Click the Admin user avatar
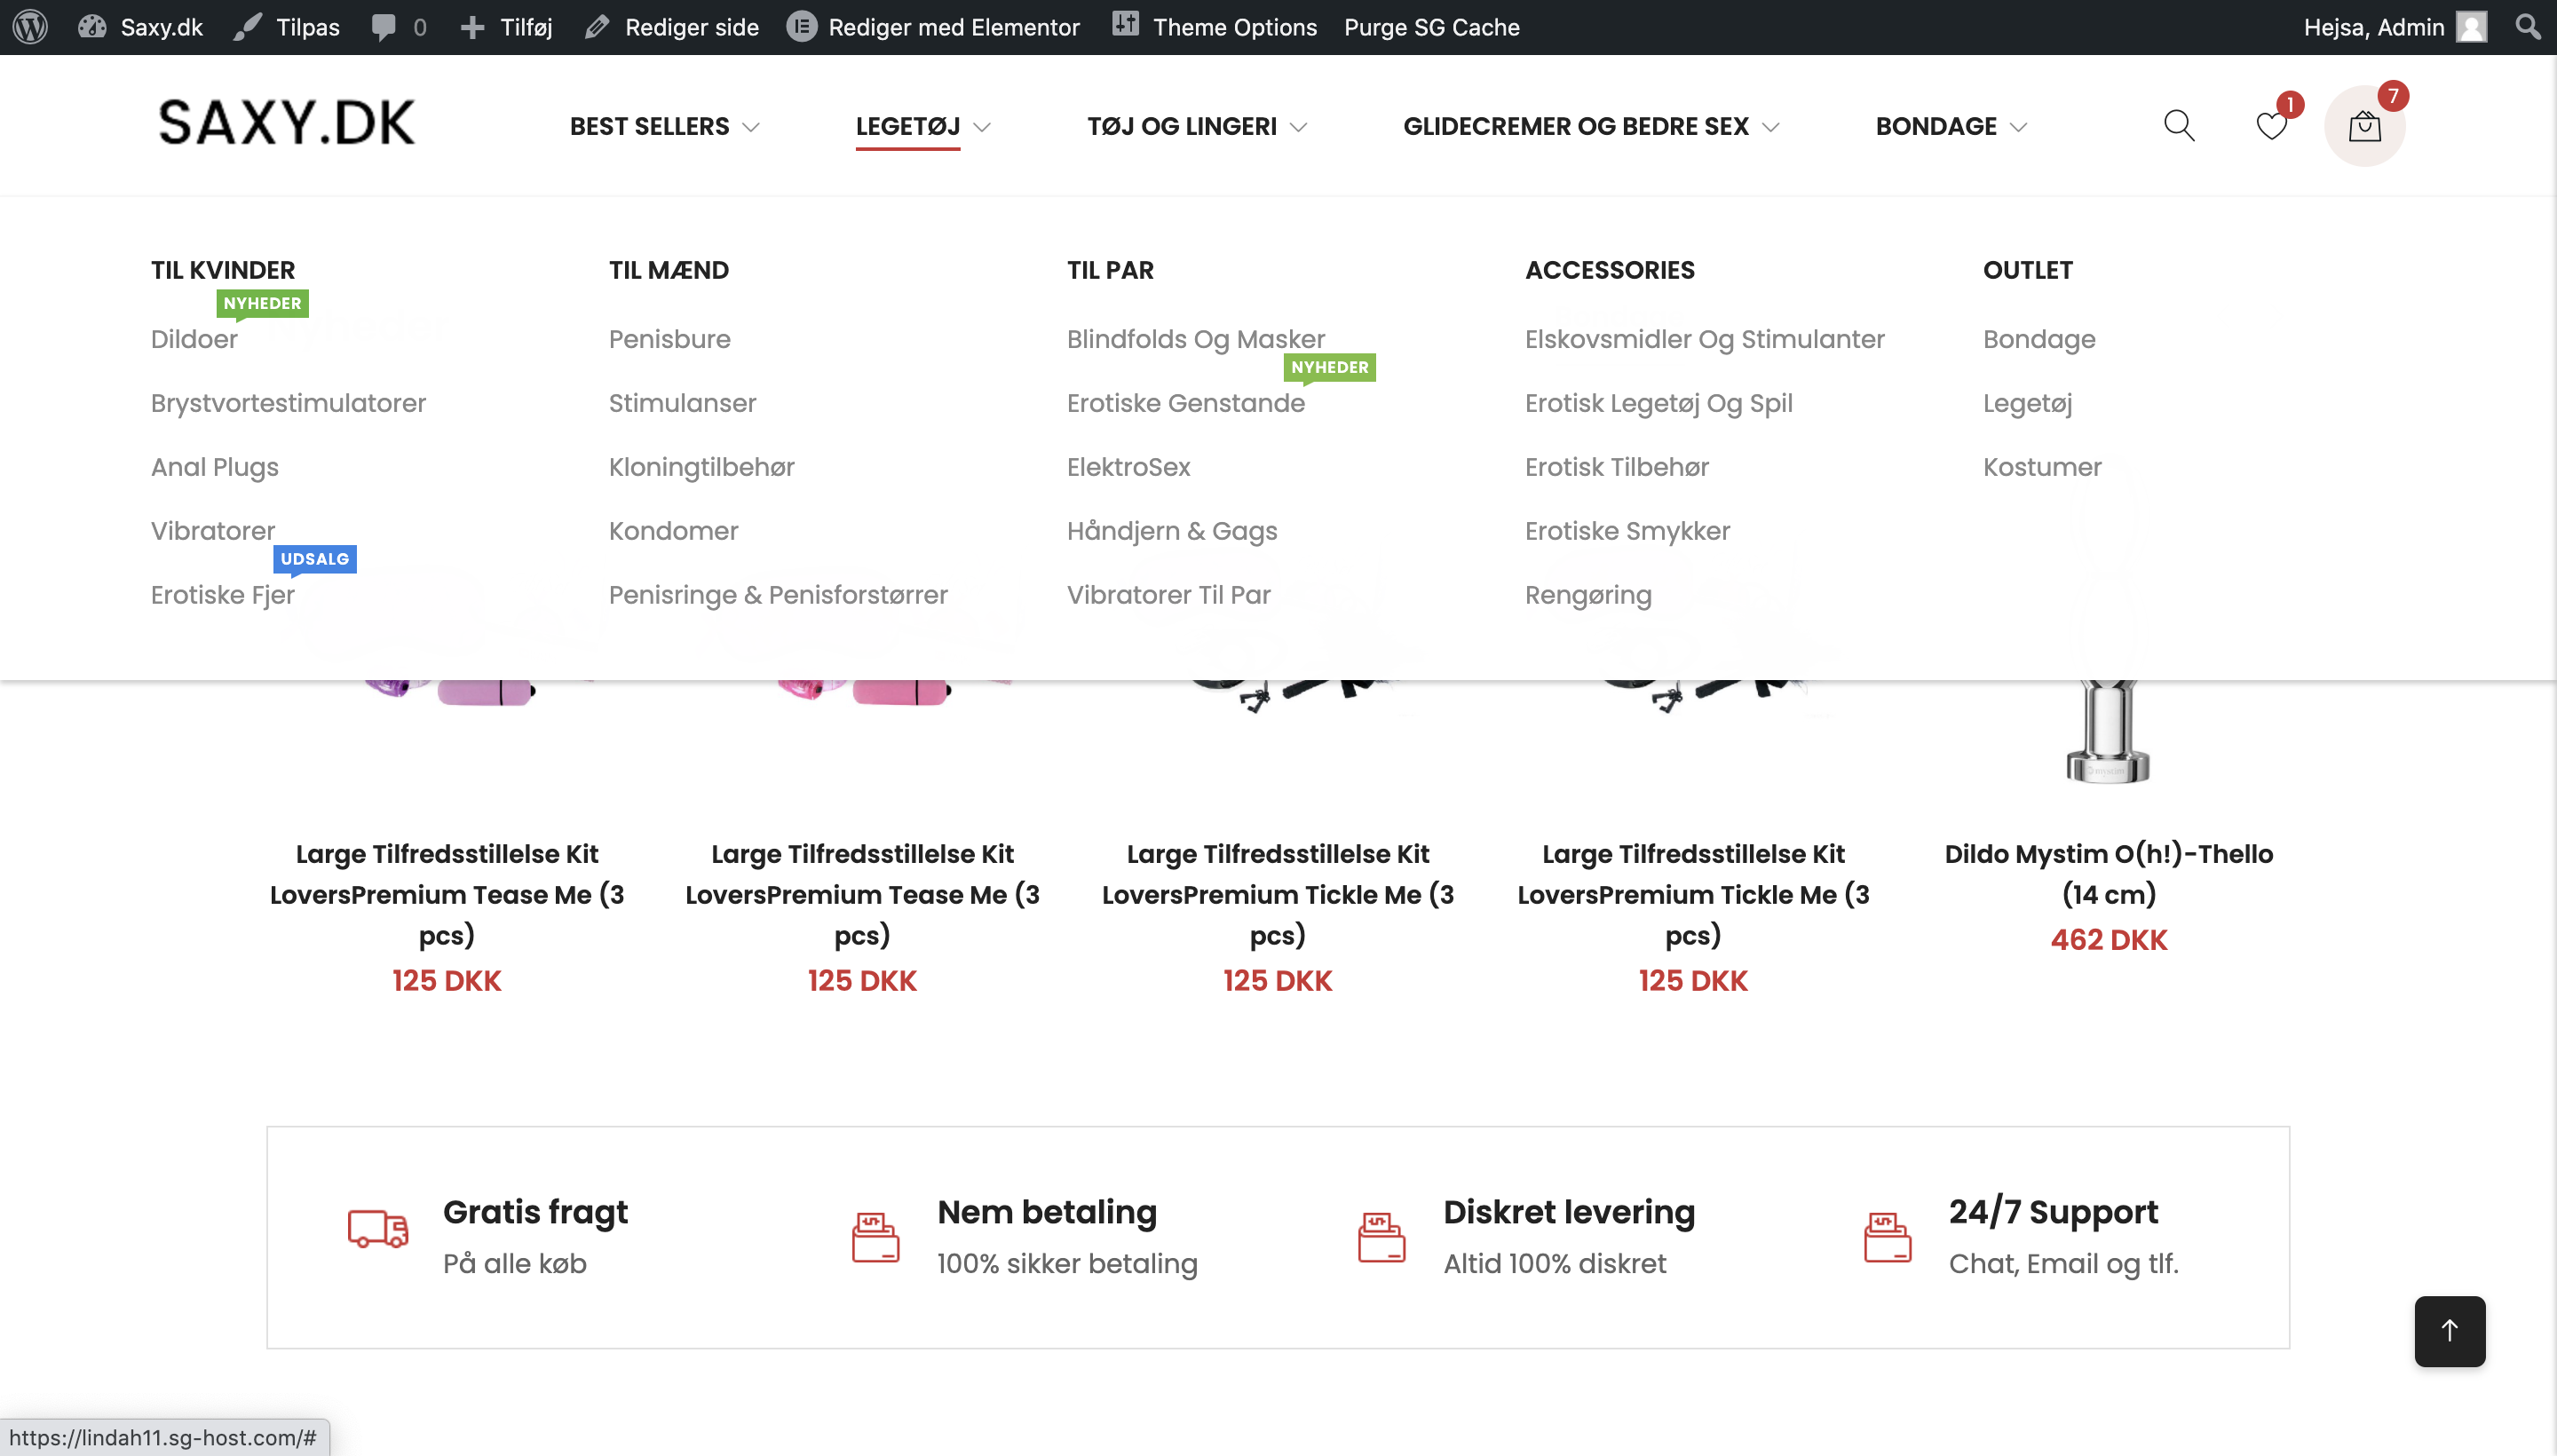The height and width of the screenshot is (1456, 2557). [2471, 27]
